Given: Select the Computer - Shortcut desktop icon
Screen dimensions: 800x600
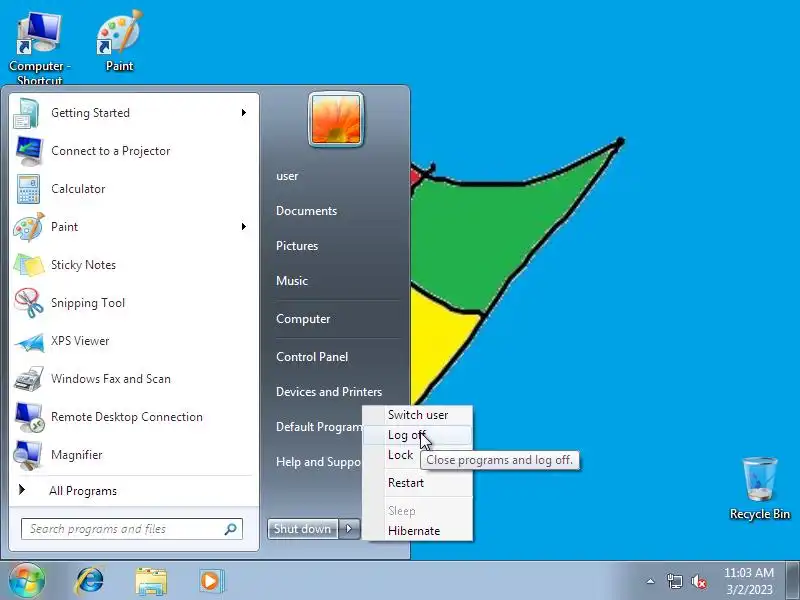Looking at the screenshot, I should 40,48.
